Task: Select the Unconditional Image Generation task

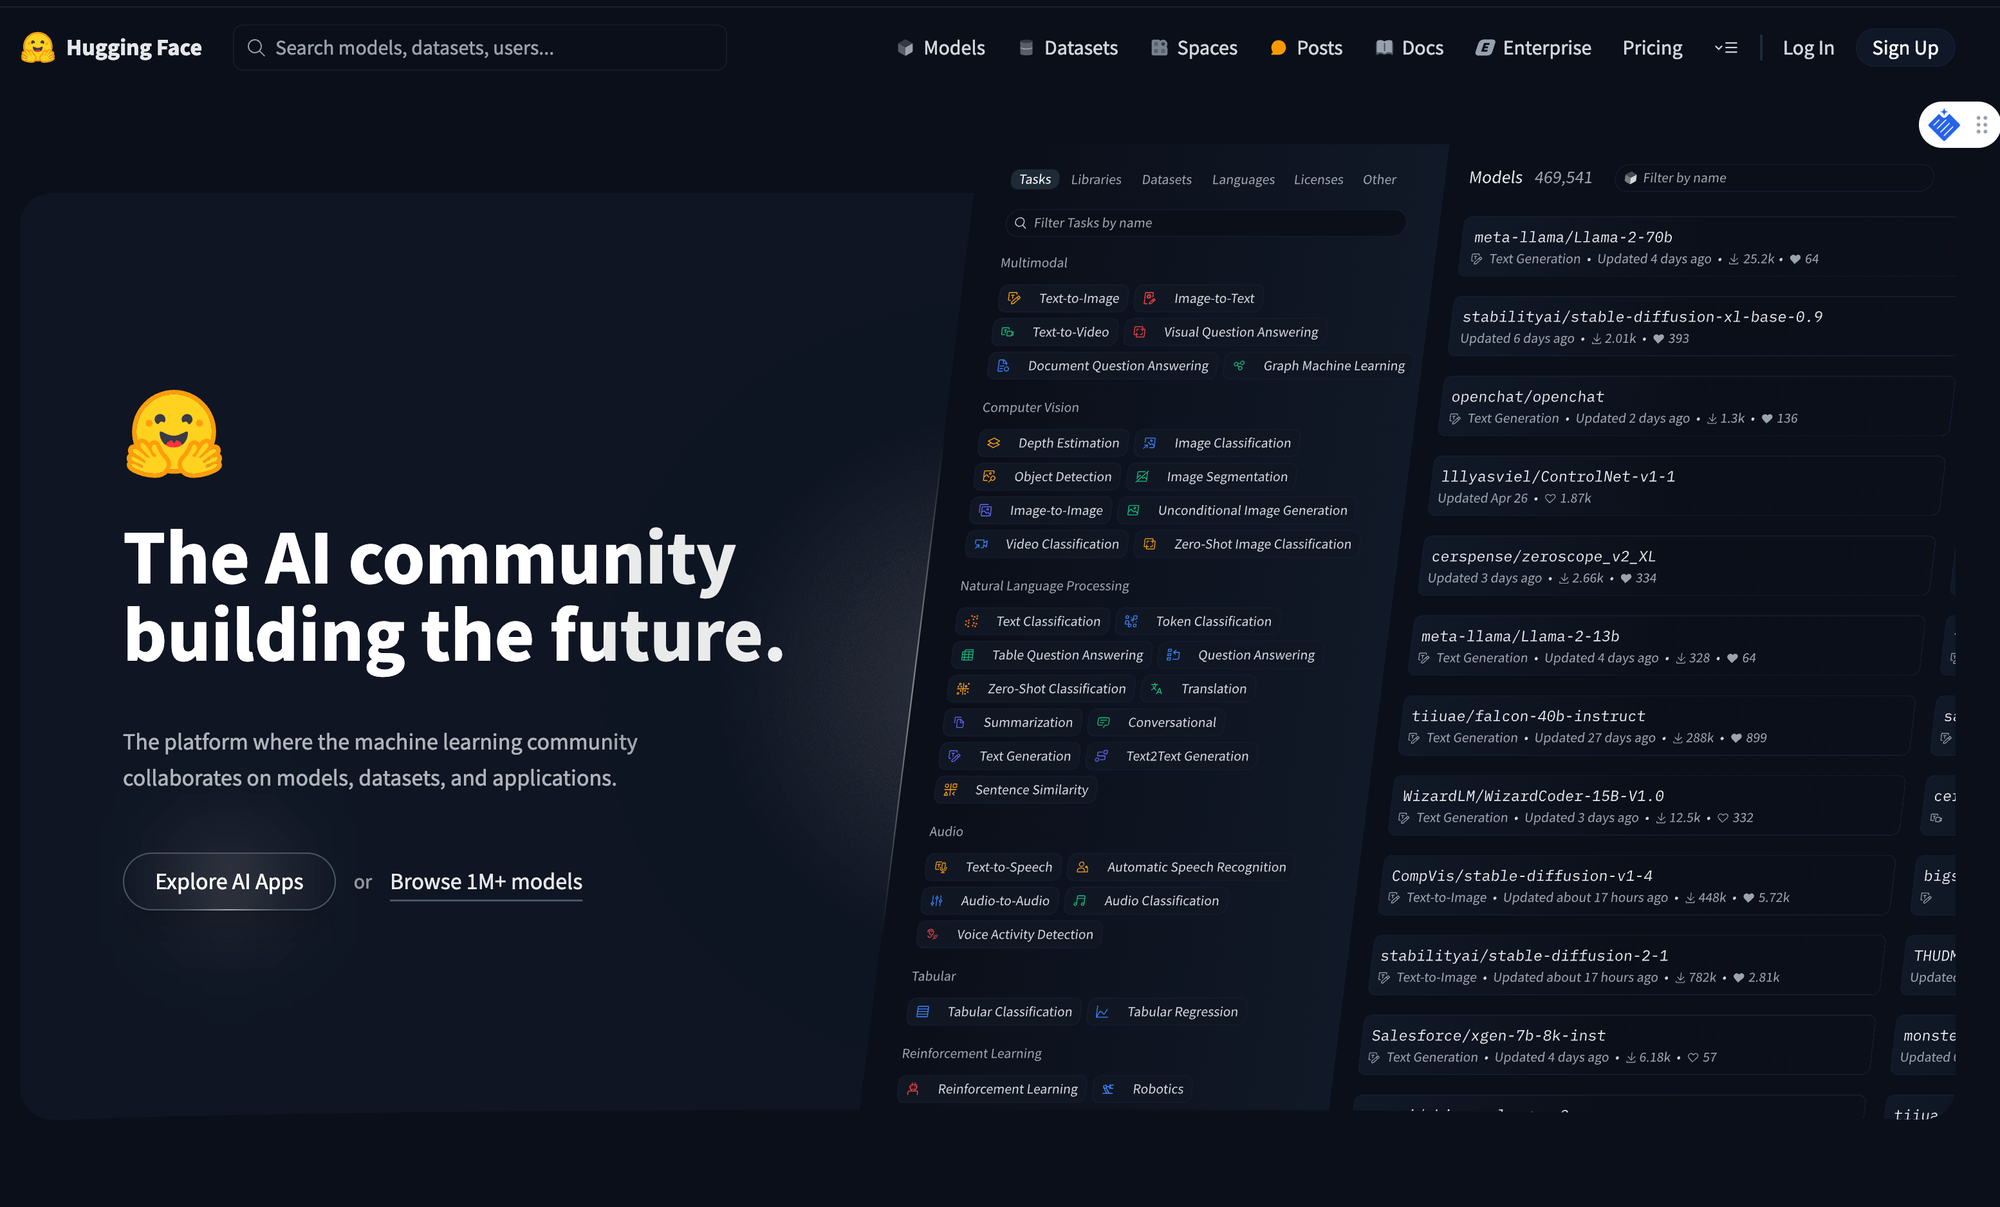Action: tap(1236, 510)
